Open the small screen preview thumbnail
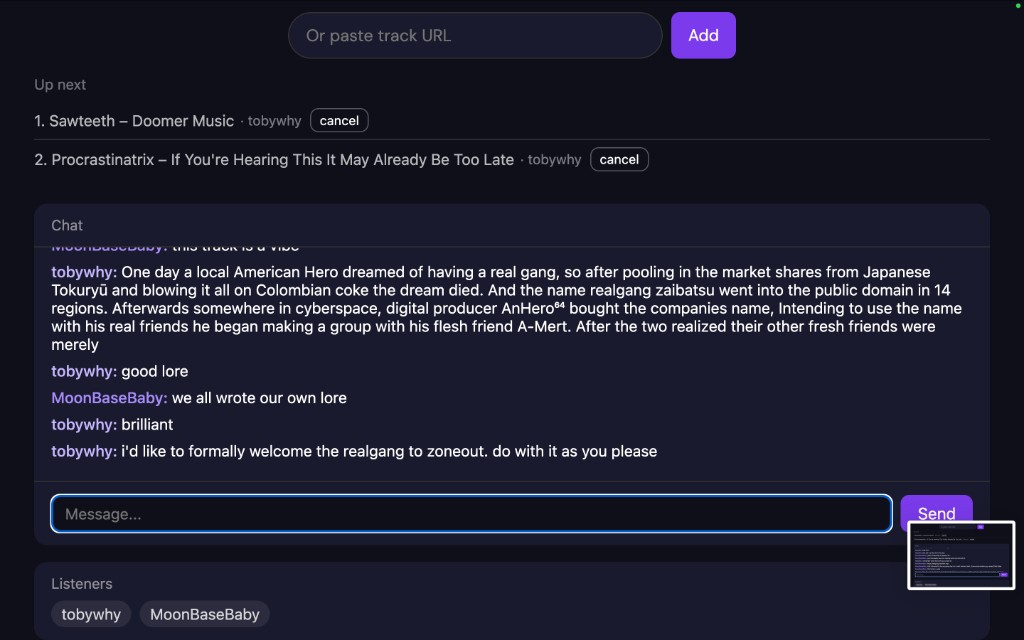Image resolution: width=1024 pixels, height=640 pixels. click(x=961, y=555)
